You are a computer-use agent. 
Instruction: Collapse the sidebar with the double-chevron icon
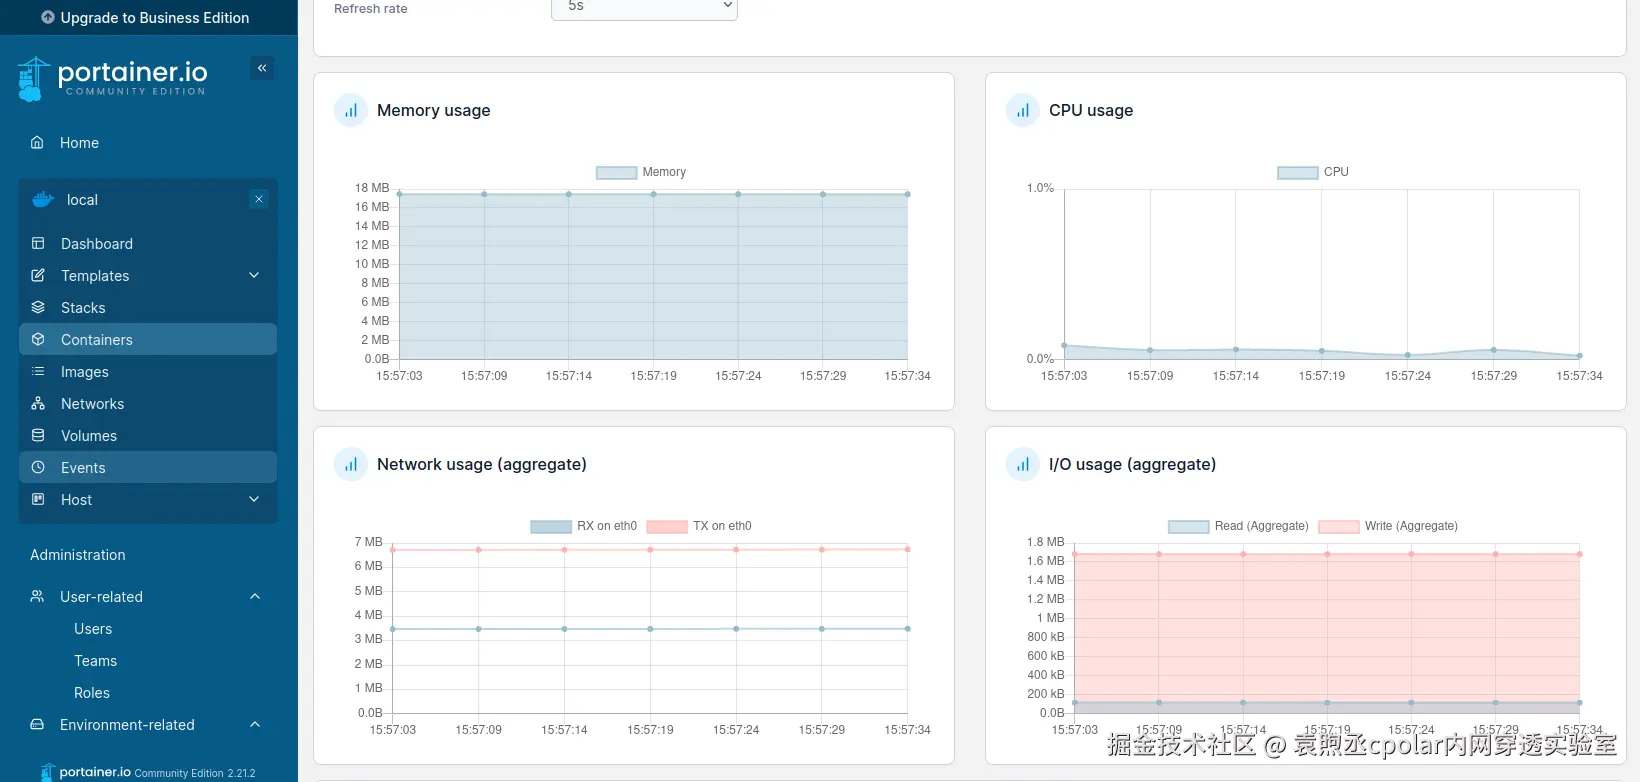point(262,68)
